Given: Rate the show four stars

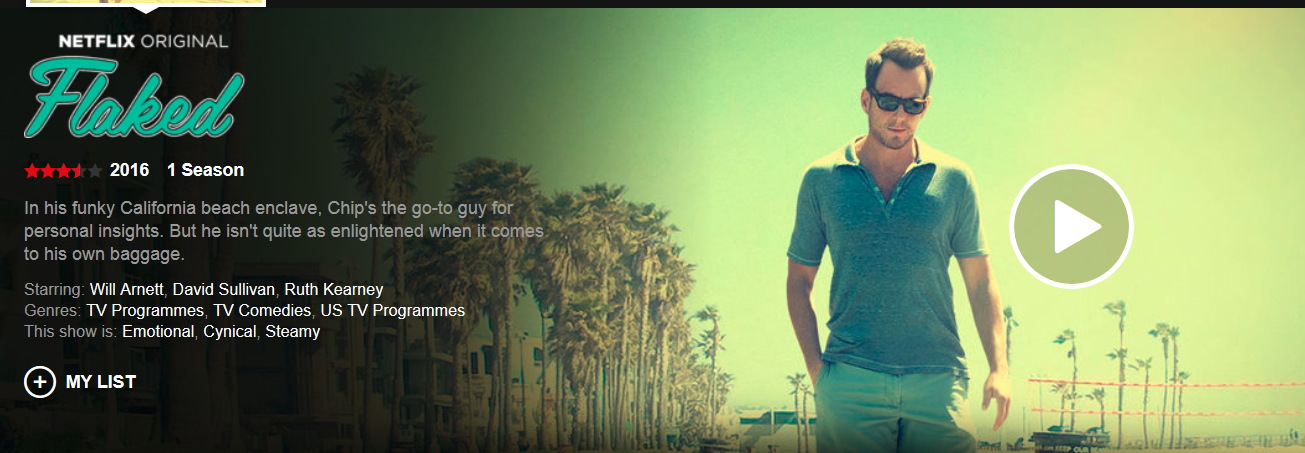Looking at the screenshot, I should (79, 171).
